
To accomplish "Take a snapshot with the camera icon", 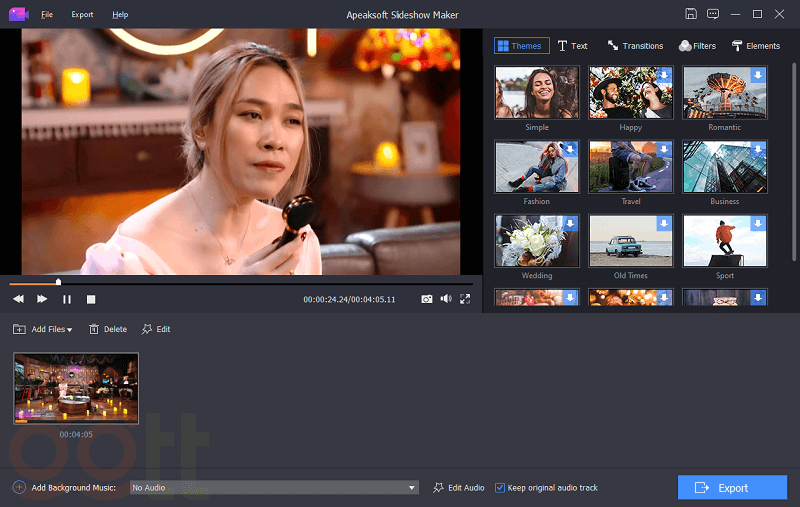I will [427, 299].
